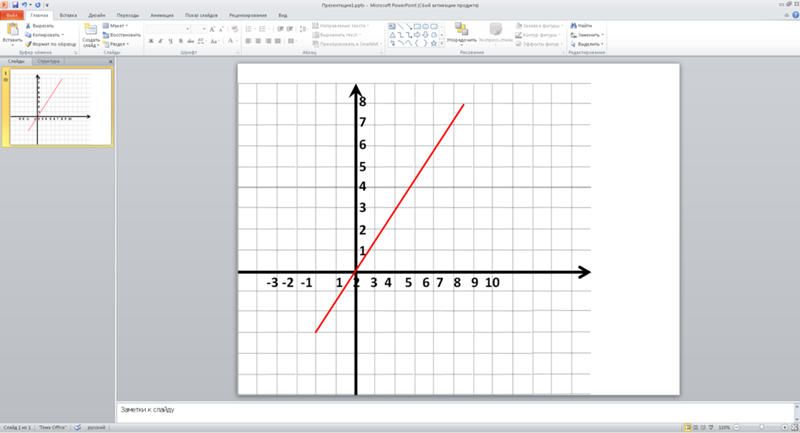Open the font name combo box
The width and height of the screenshot is (800, 433).
pyautogui.click(x=168, y=29)
